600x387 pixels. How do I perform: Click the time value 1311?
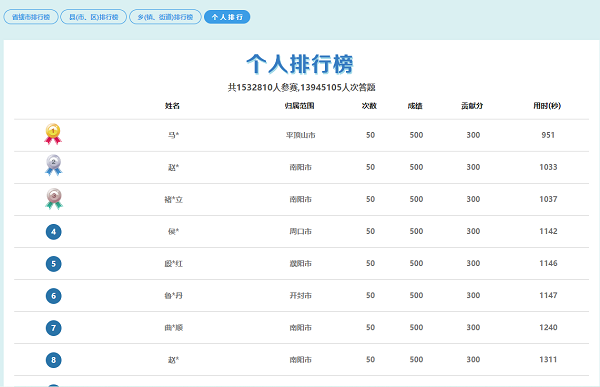click(x=548, y=360)
